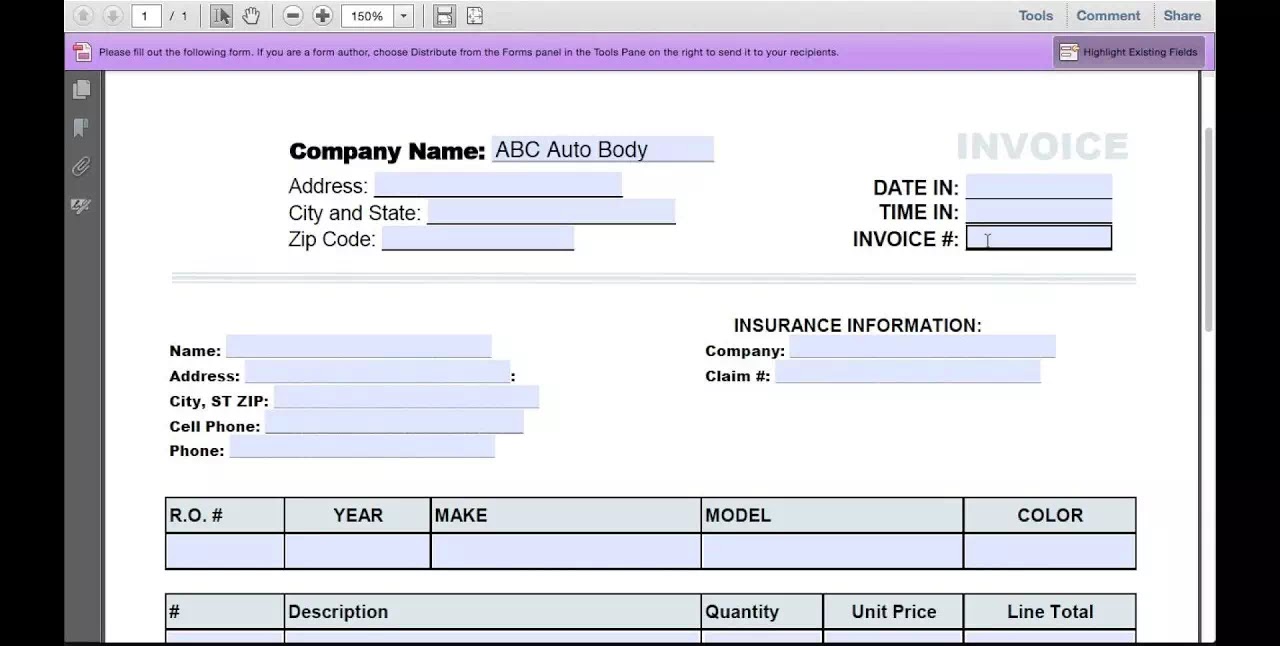Zoom out with the minus button

tap(293, 16)
